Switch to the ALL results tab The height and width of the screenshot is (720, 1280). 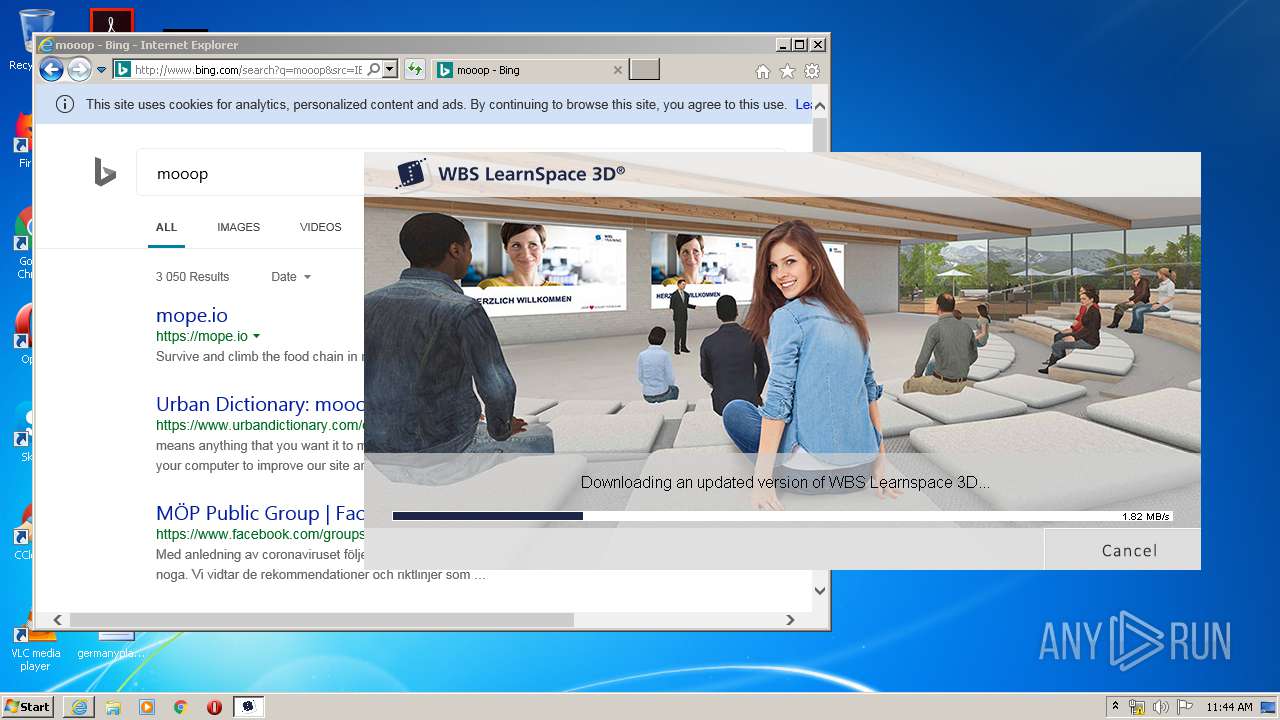click(166, 227)
